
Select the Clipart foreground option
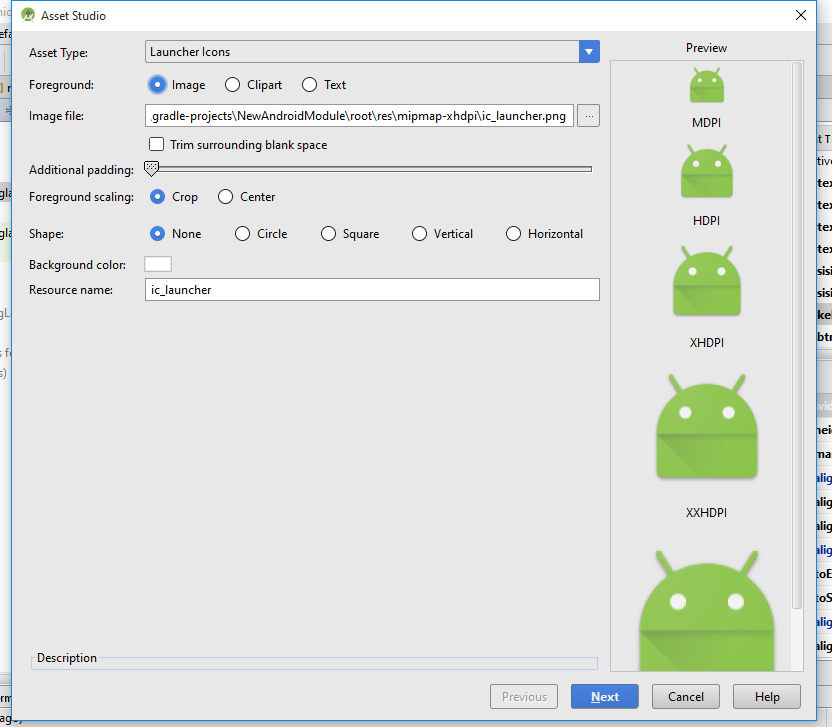[231, 85]
